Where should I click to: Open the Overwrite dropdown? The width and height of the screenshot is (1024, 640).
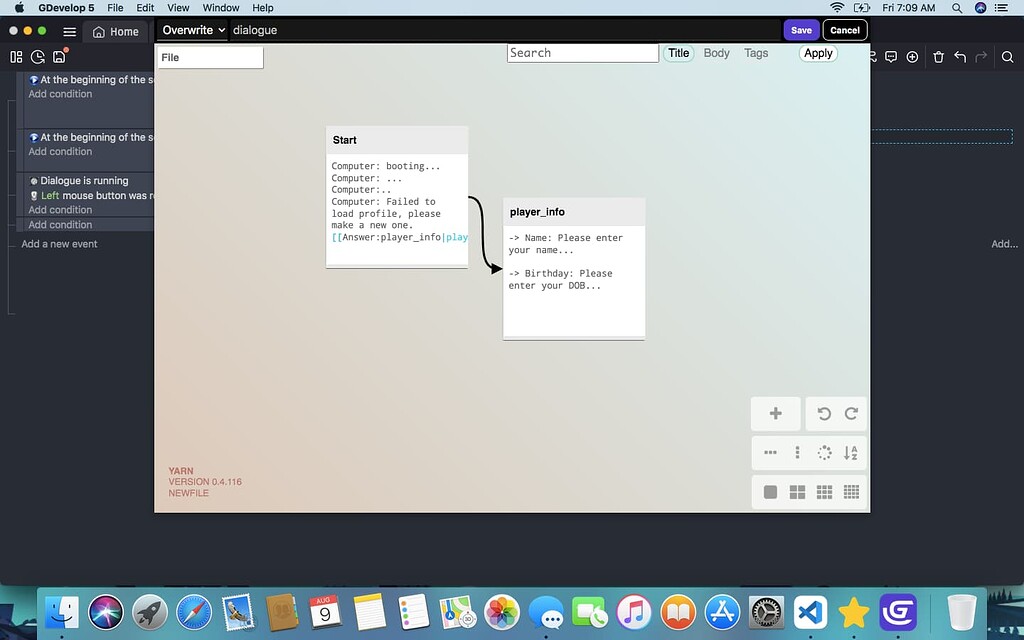[193, 30]
